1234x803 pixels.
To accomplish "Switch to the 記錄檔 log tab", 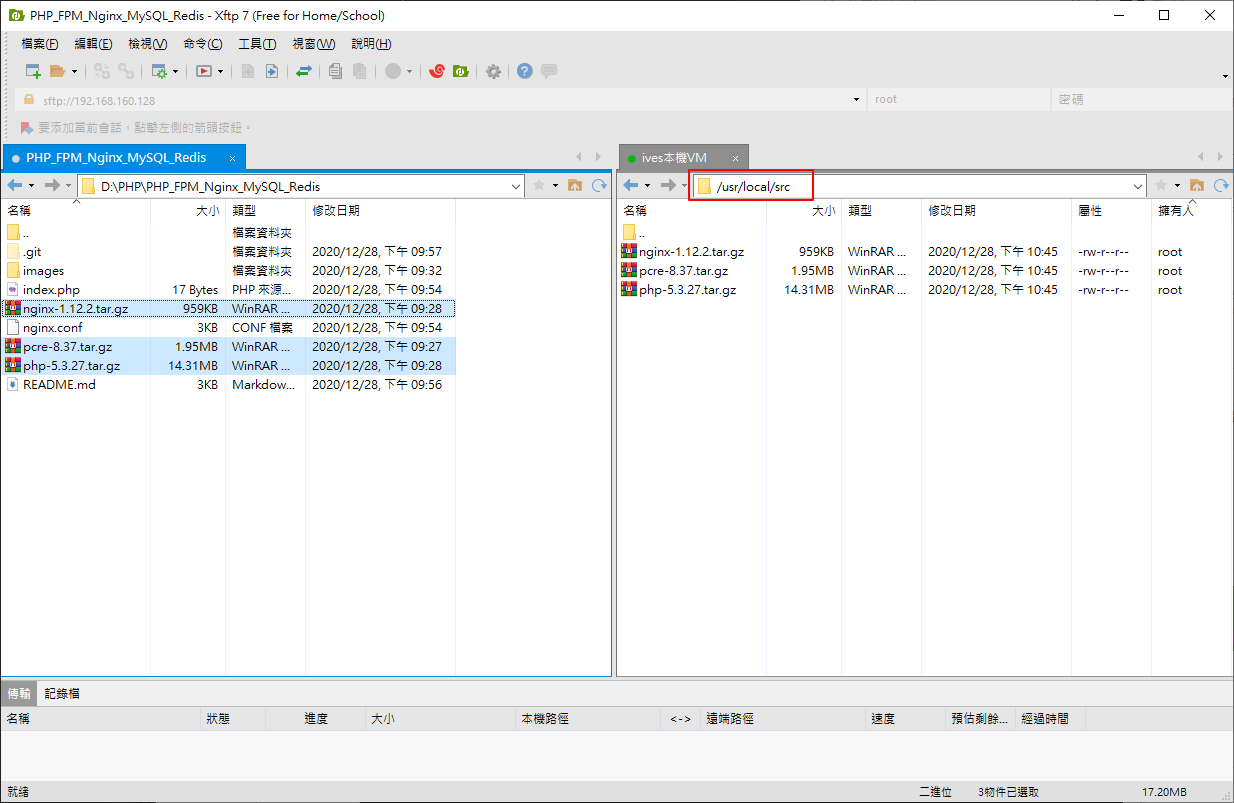I will tap(62, 693).
